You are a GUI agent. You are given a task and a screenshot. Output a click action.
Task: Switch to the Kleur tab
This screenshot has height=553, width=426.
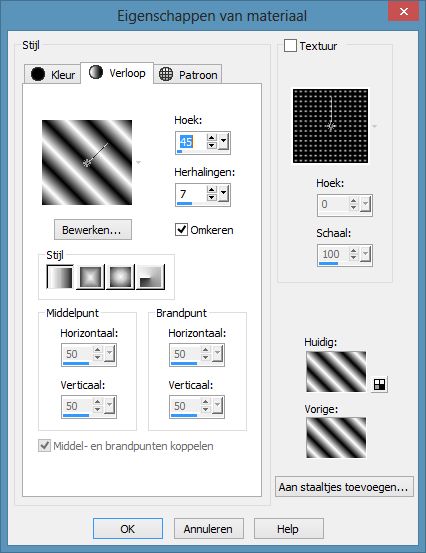tap(52, 74)
